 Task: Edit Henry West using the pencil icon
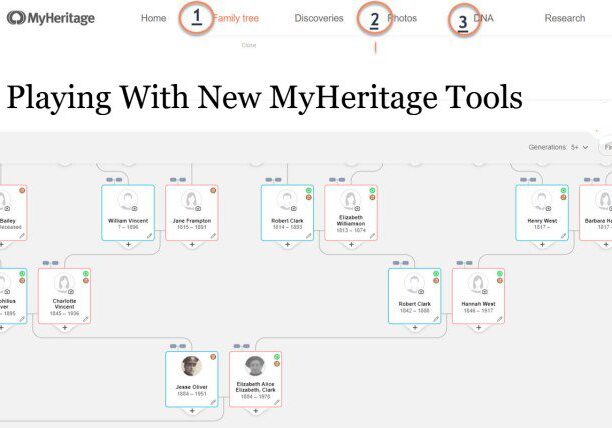[x=563, y=236]
